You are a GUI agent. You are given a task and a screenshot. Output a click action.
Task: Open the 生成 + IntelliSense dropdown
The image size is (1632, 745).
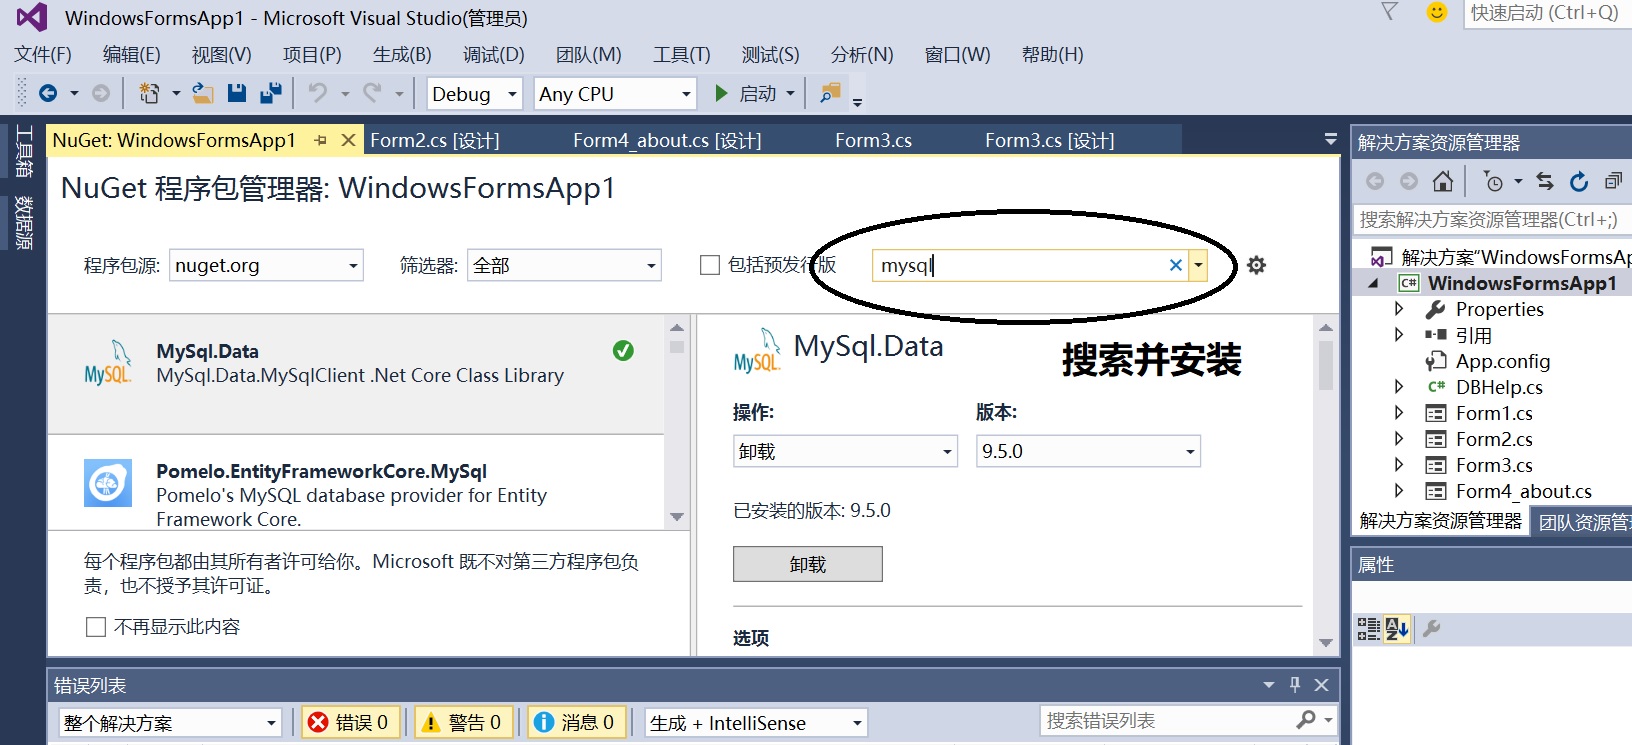(755, 722)
